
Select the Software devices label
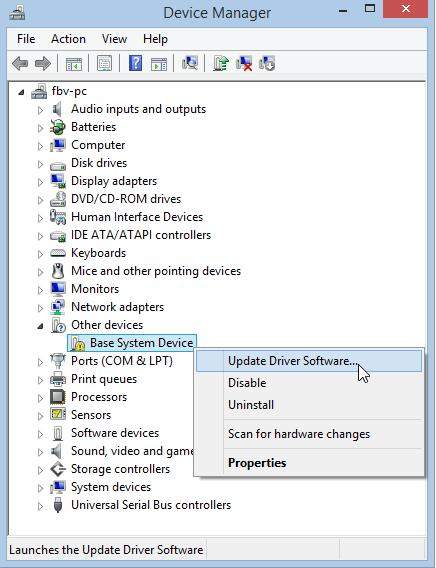[x=115, y=433]
